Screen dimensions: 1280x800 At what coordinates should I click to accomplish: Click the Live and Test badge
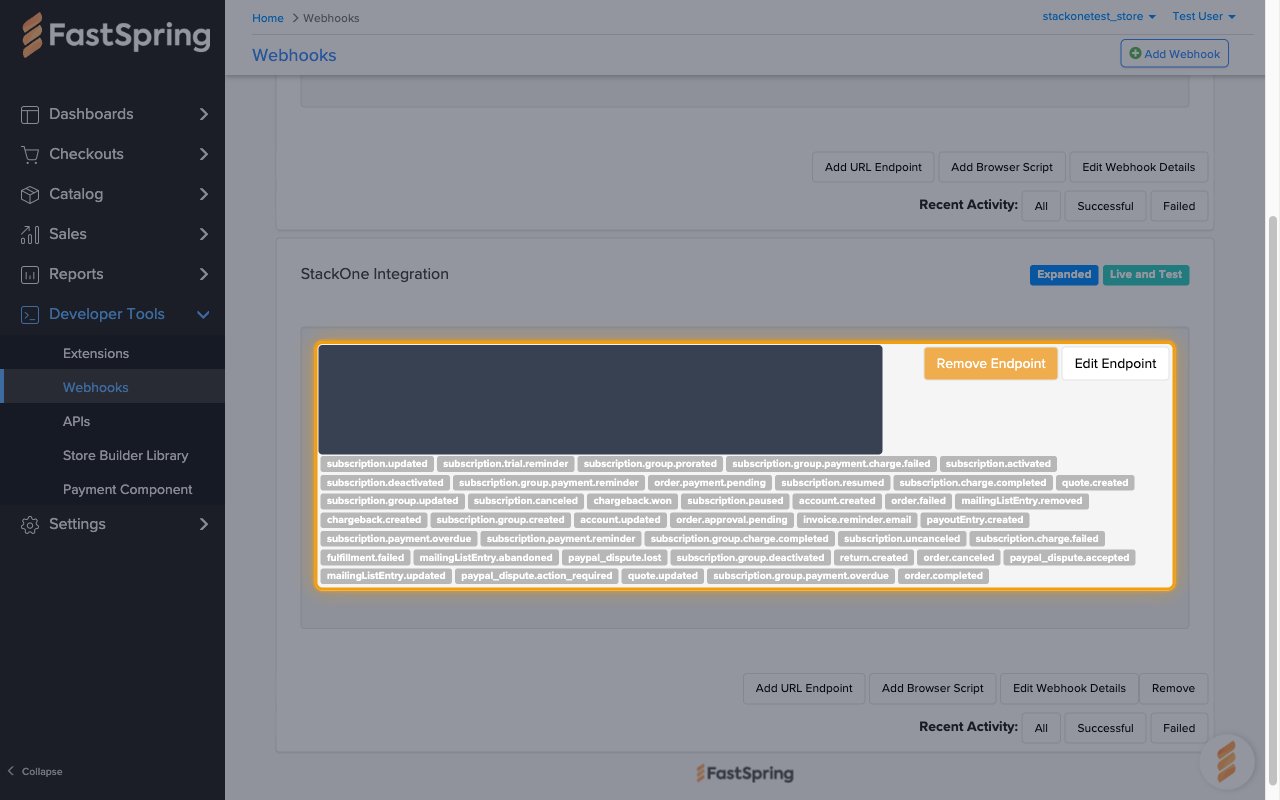(1146, 274)
